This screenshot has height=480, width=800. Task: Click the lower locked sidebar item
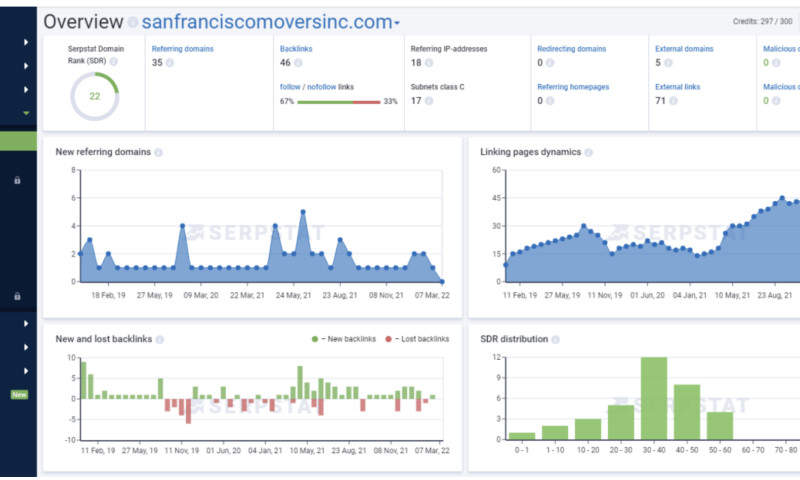(x=17, y=296)
